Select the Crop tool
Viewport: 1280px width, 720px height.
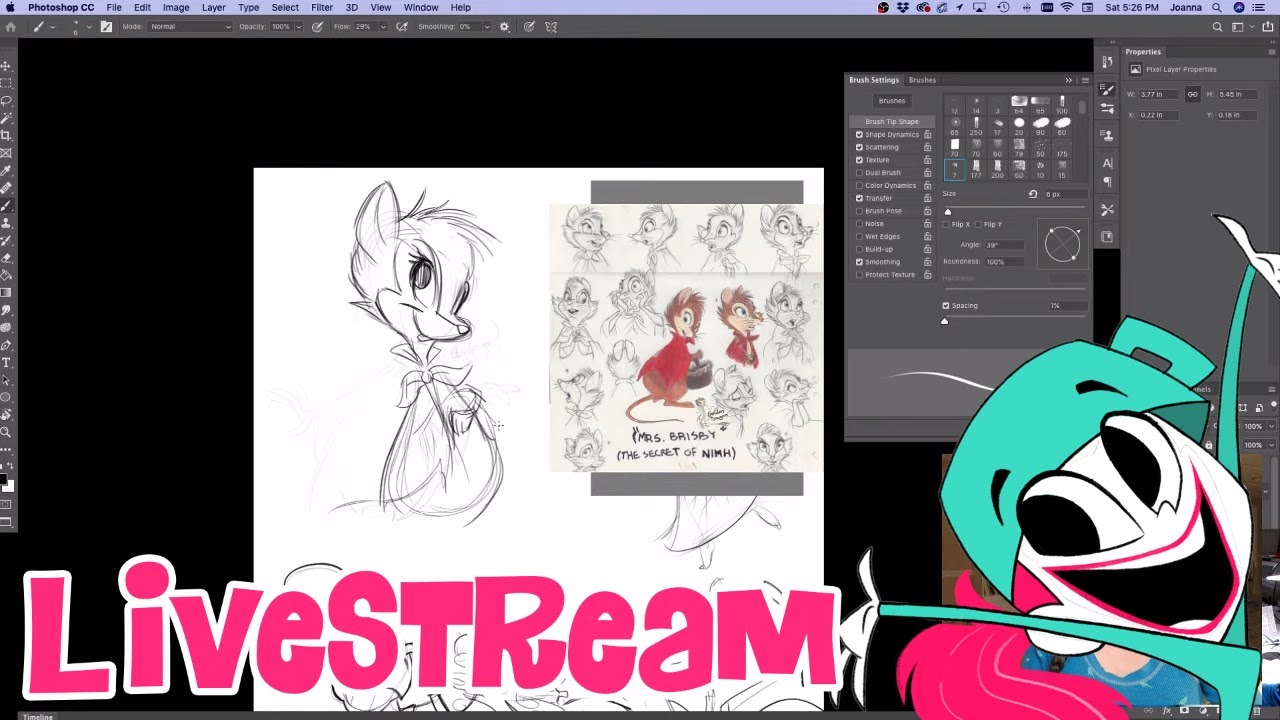click(6, 135)
